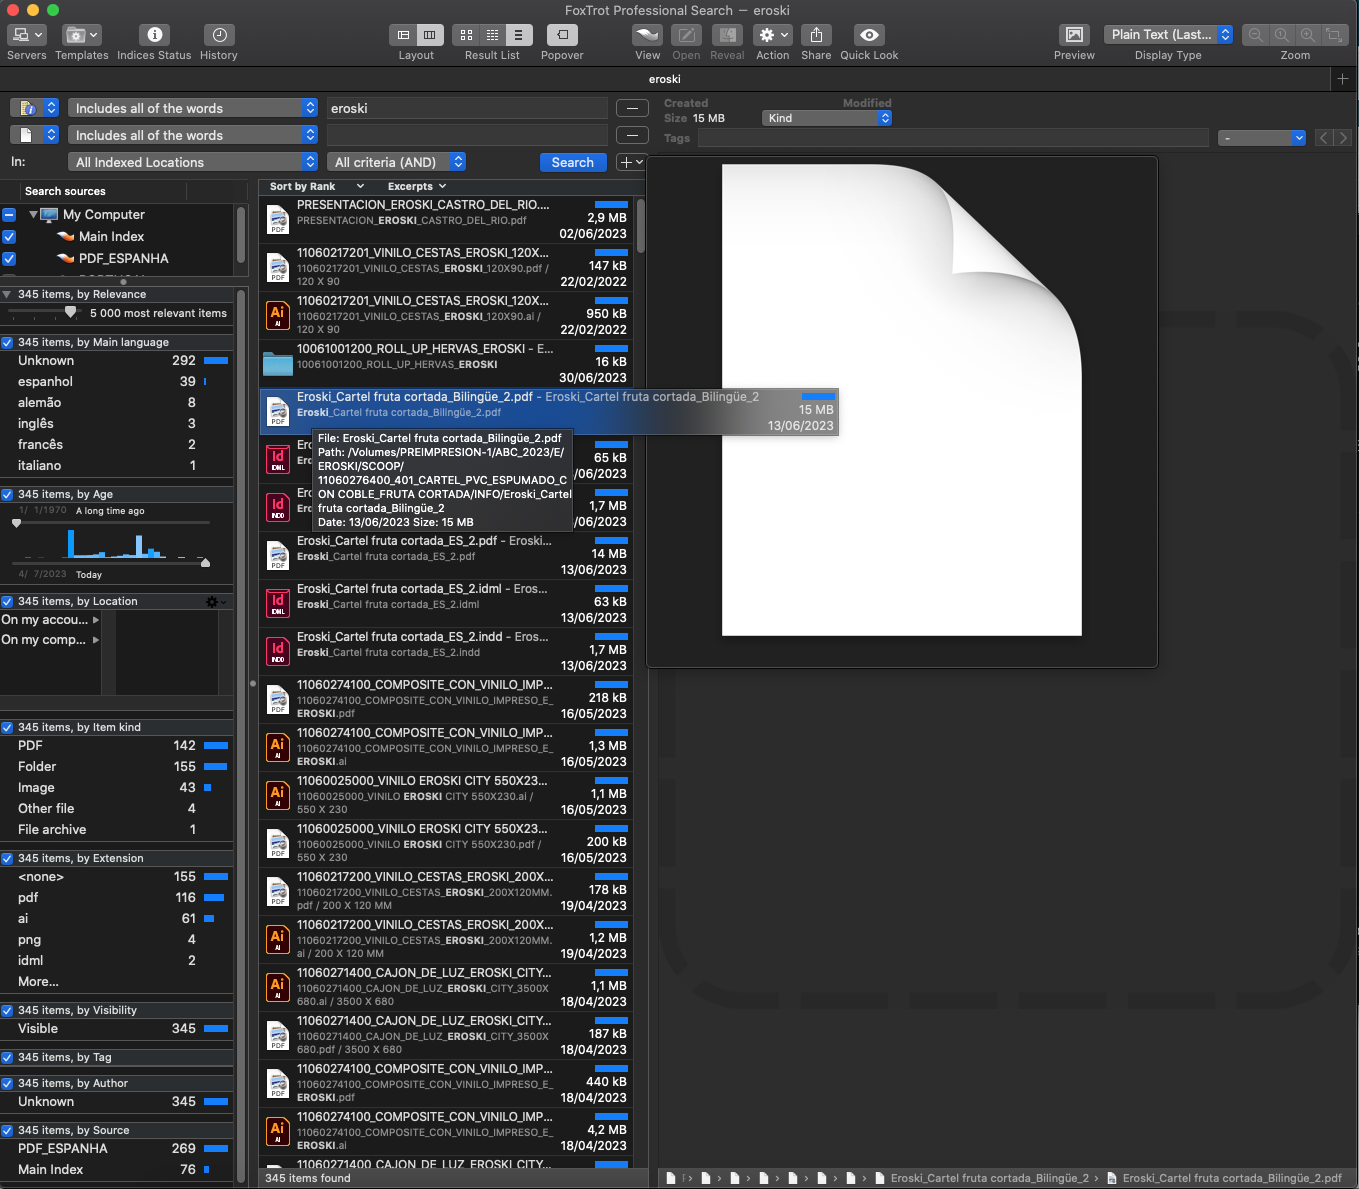Click the relevance items slider handle
The image size is (1359, 1189).
click(x=70, y=313)
